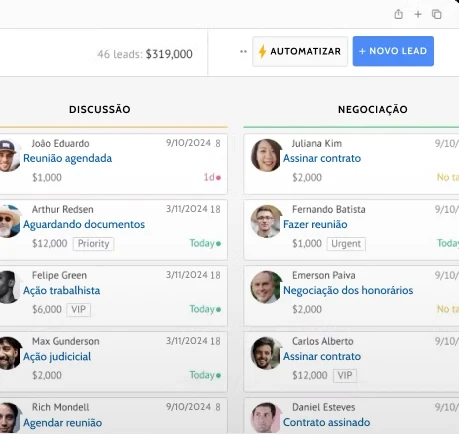This screenshot has height=434, width=459.
Task: Open Carlos Alberto's Assinar contrato lead
Action: click(x=322, y=356)
